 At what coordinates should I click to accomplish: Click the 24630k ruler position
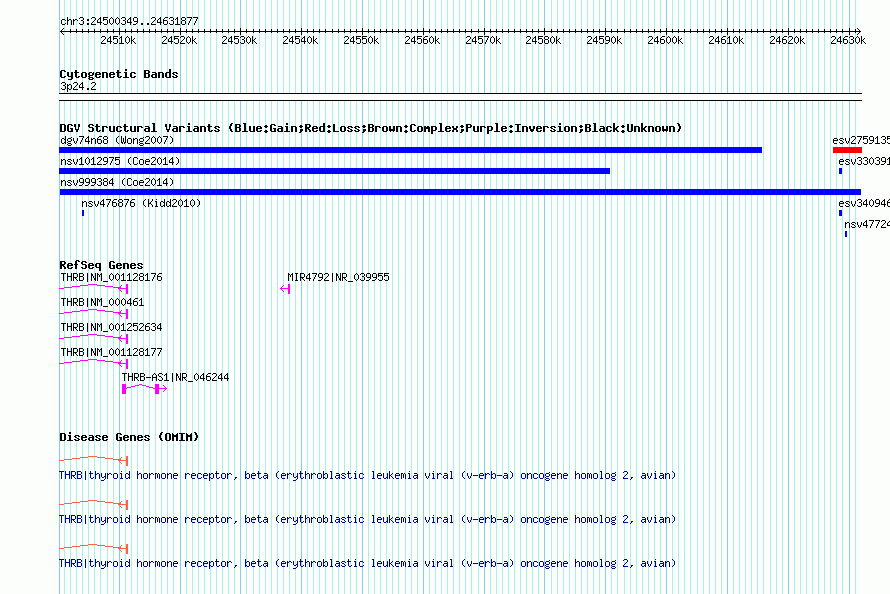pyautogui.click(x=848, y=40)
